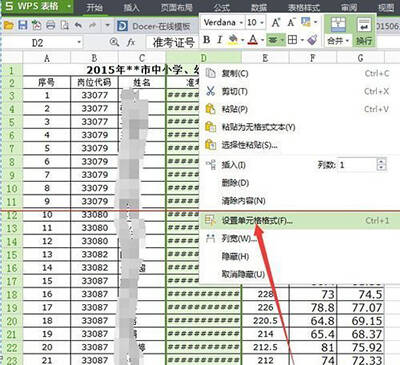Screen dimensions: 400x365
Task: Click the red font color swatch
Action: [253, 40]
